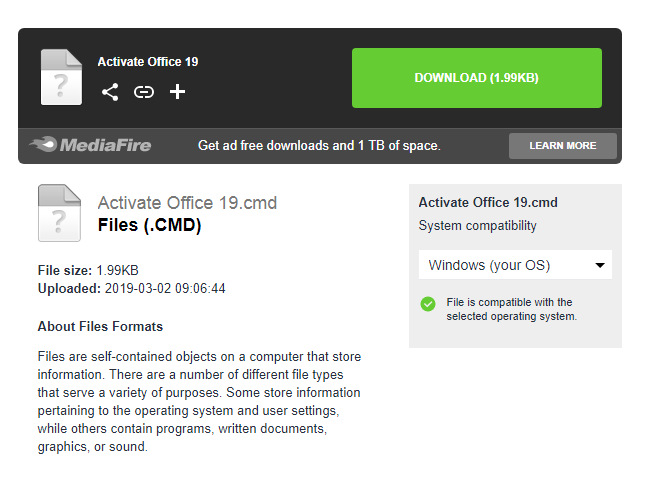Click the file icon in the dark header

click(61, 77)
